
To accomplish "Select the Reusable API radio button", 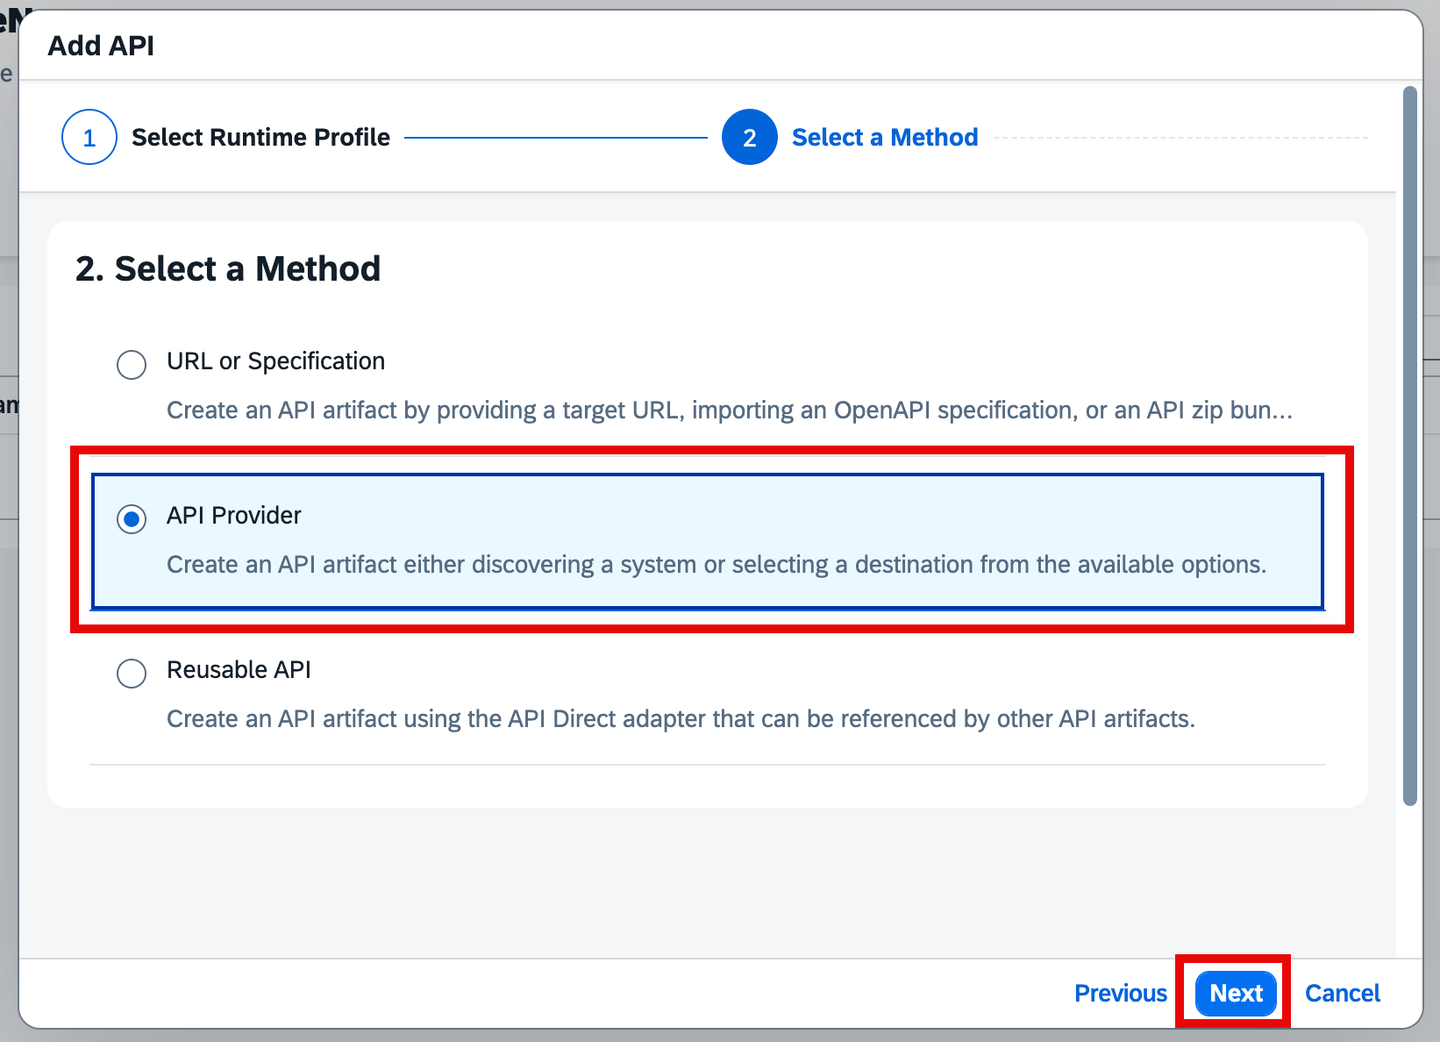I will tap(131, 673).
